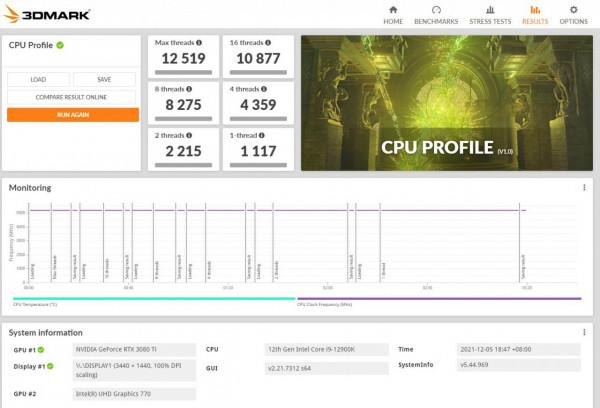Click the SystemInfo version v5.44.969 field
Viewport: 600px width, 408px height.
[518, 365]
